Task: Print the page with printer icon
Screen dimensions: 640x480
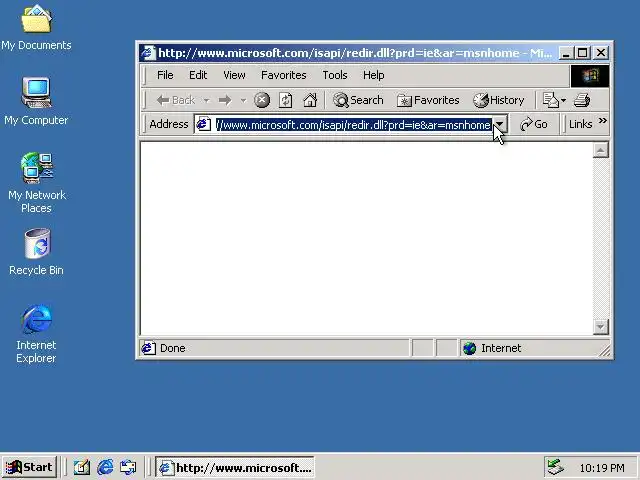Action: click(x=582, y=100)
